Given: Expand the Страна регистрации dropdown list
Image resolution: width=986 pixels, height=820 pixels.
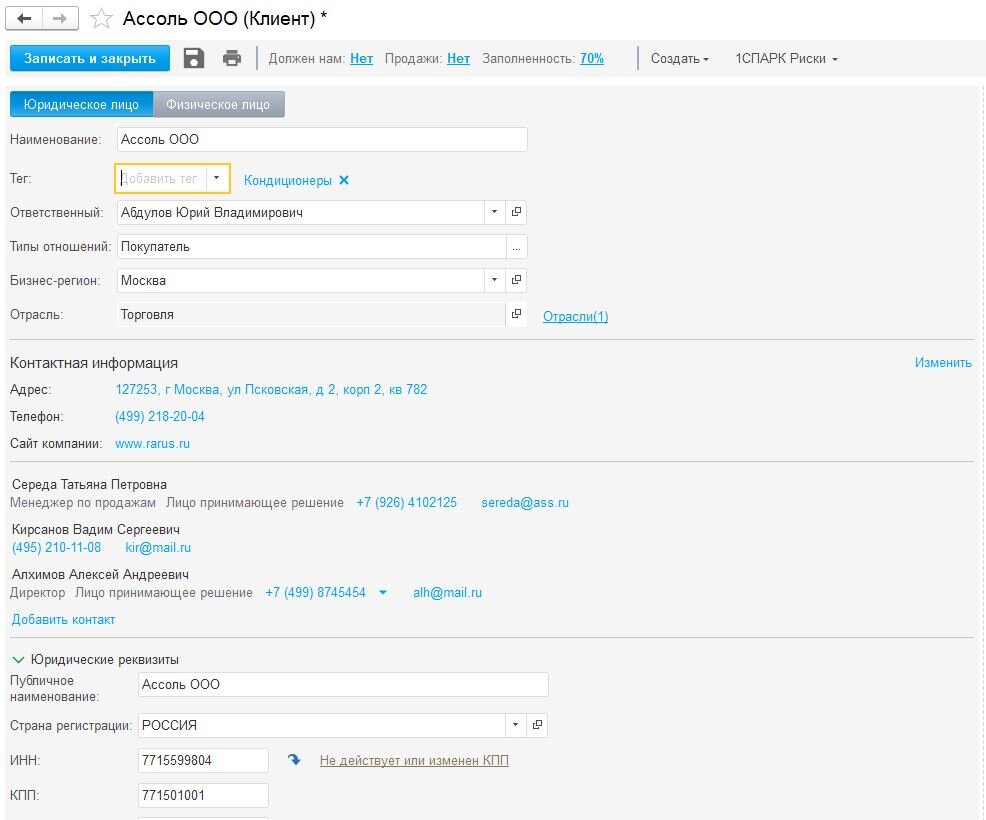Looking at the screenshot, I should tap(515, 724).
